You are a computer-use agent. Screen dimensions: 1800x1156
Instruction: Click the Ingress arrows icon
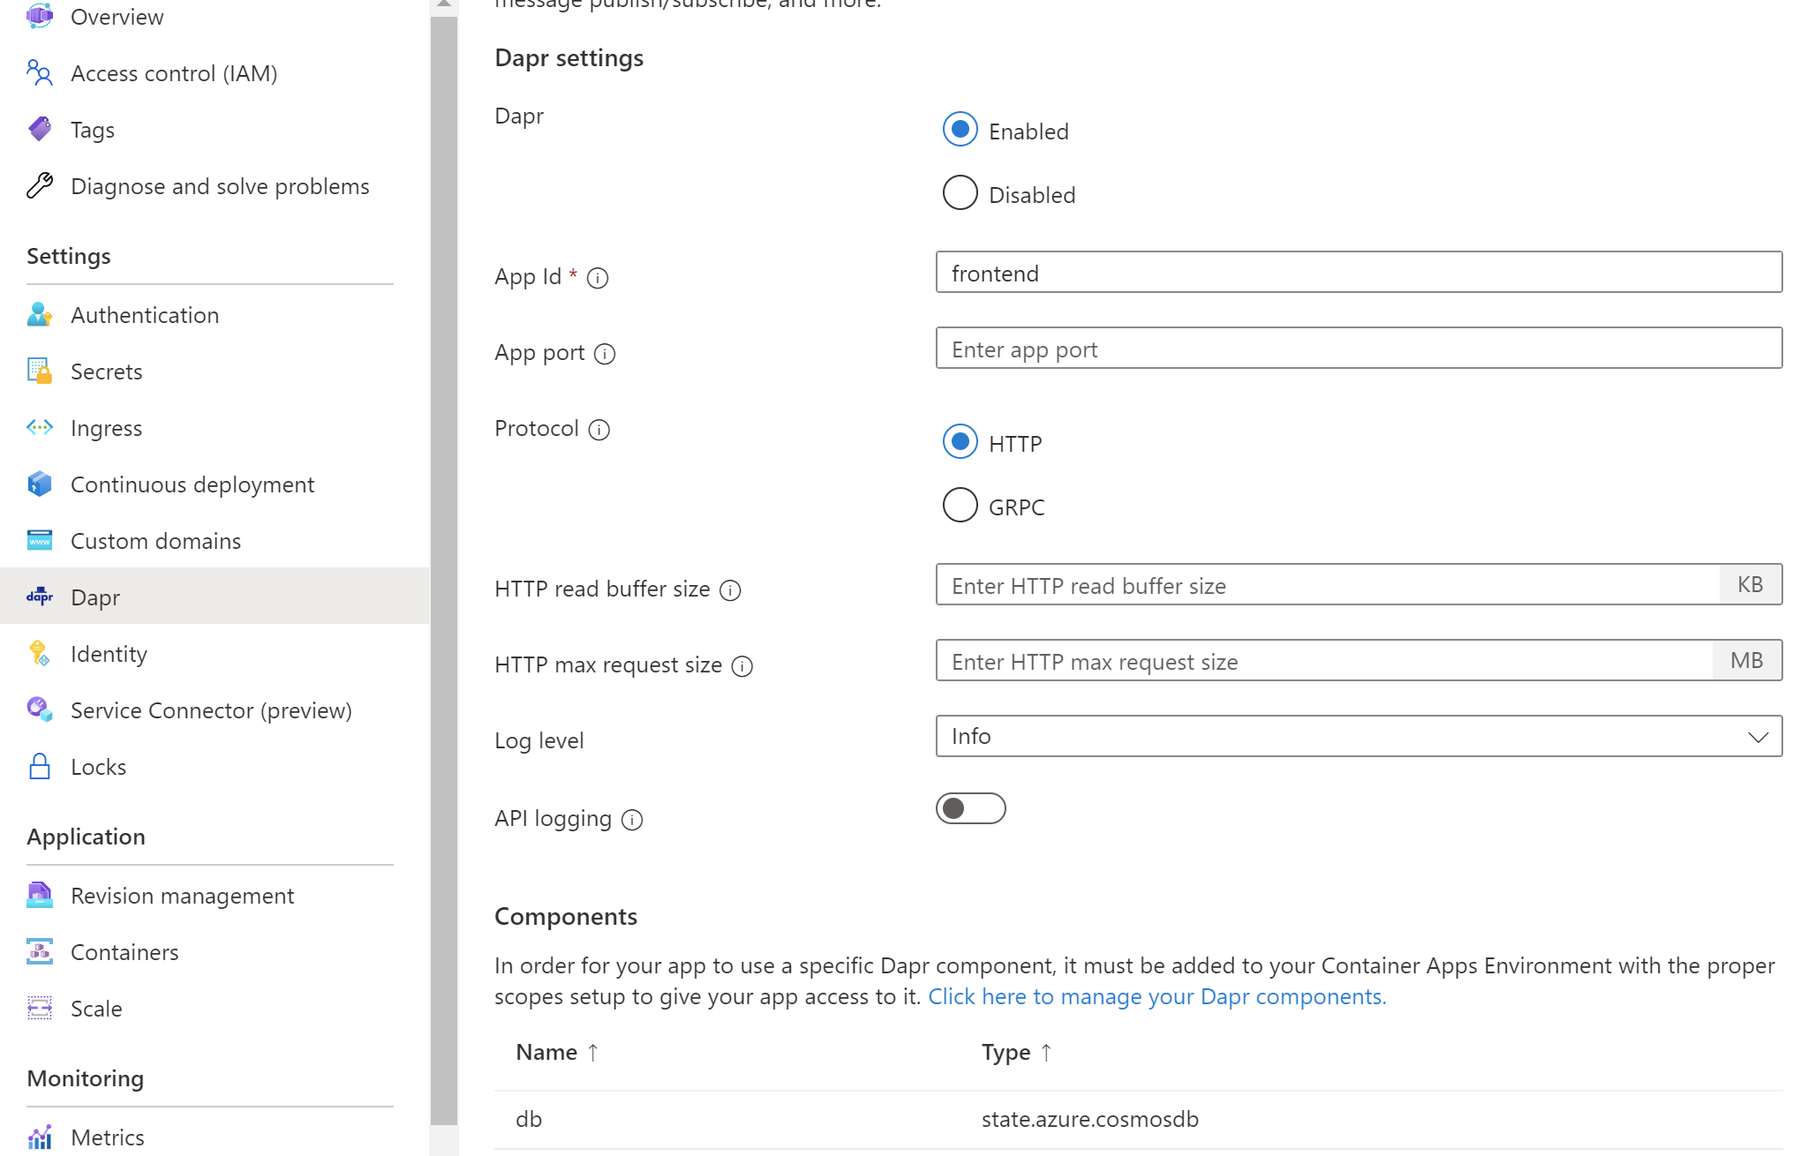click(x=40, y=428)
